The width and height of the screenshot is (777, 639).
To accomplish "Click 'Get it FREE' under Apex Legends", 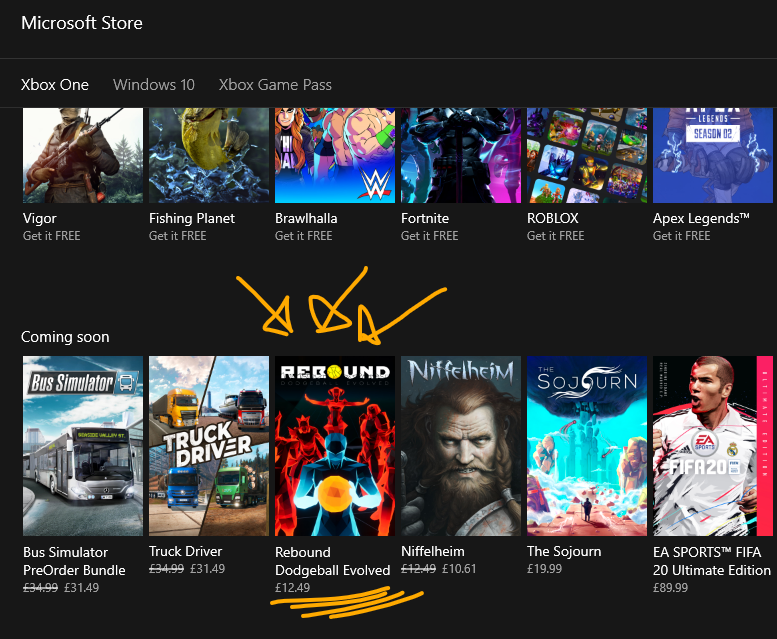I will tap(681, 236).
